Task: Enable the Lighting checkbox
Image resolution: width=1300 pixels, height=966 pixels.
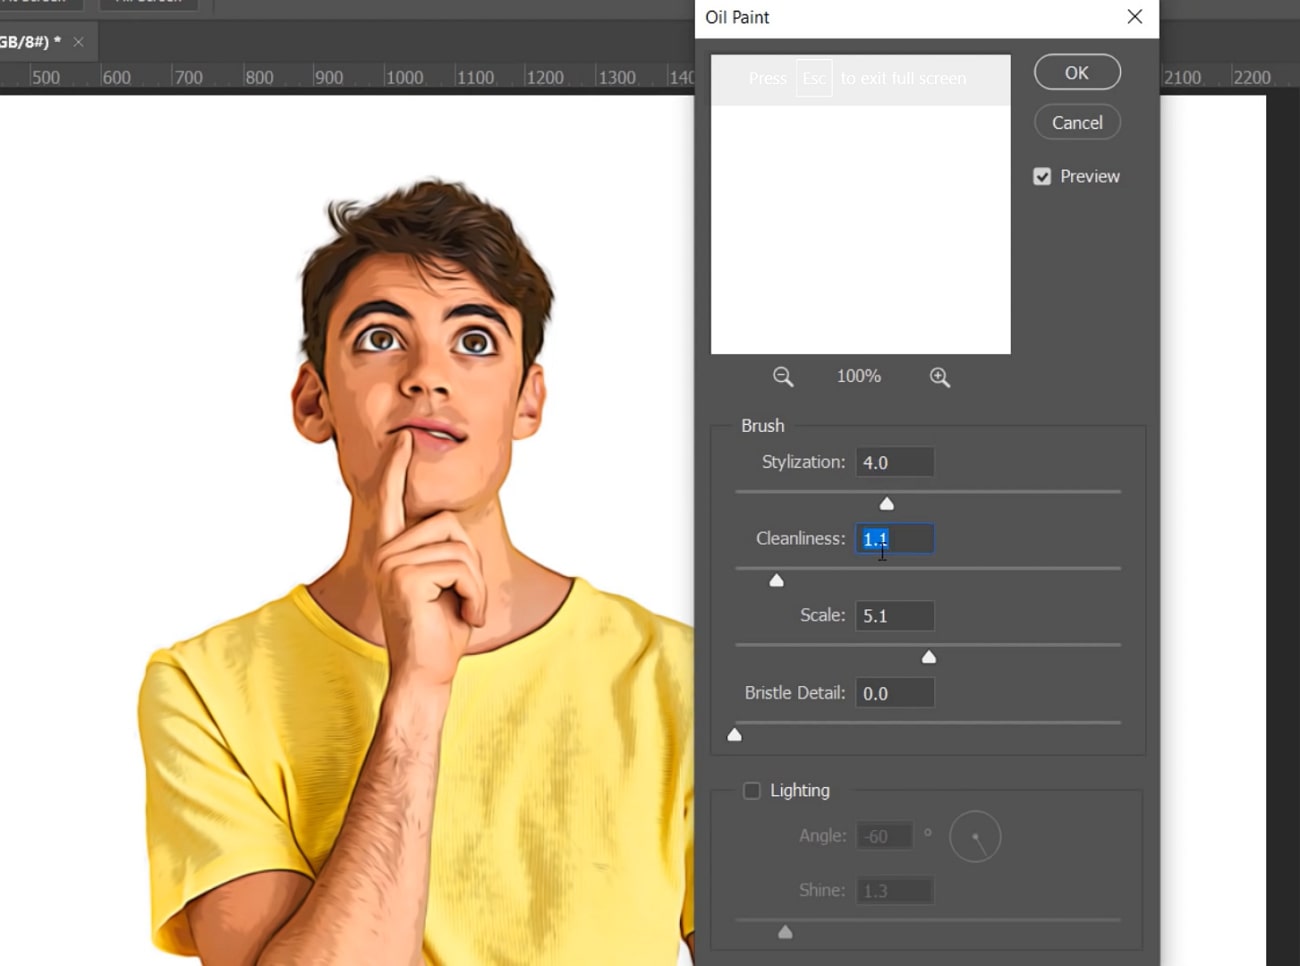Action: [x=752, y=791]
